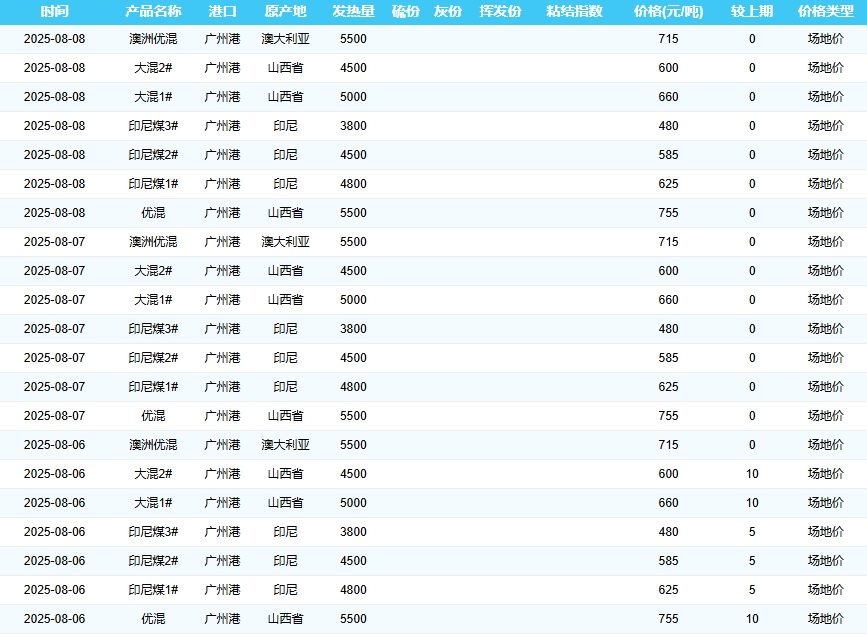Viewport: 867px width, 634px height.
Task: Click the 灰份 column header
Action: coord(448,12)
